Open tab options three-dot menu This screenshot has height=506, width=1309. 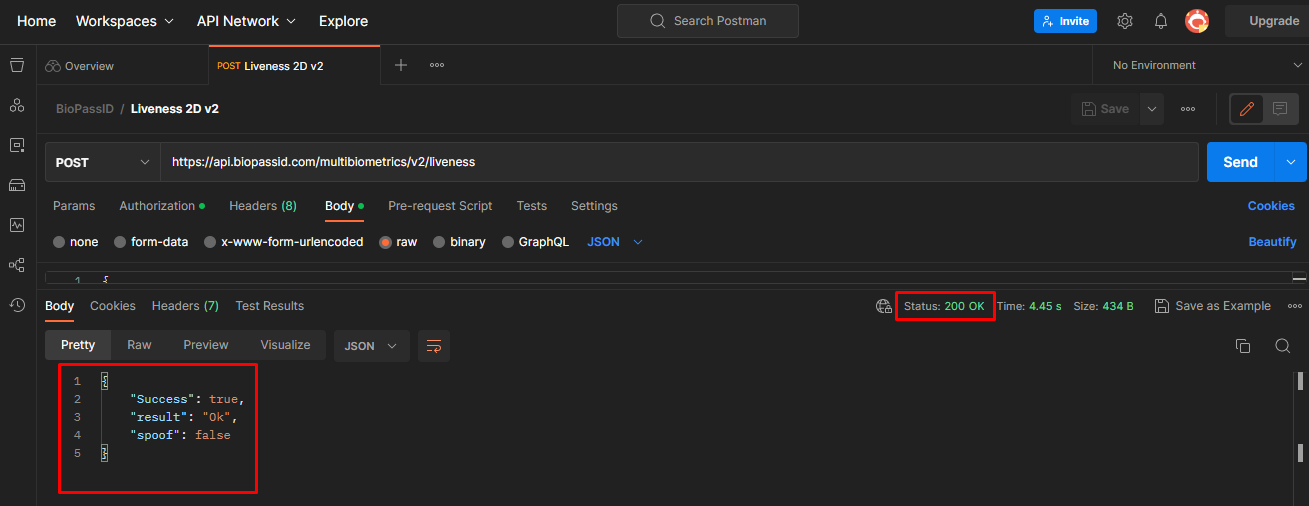(x=437, y=65)
